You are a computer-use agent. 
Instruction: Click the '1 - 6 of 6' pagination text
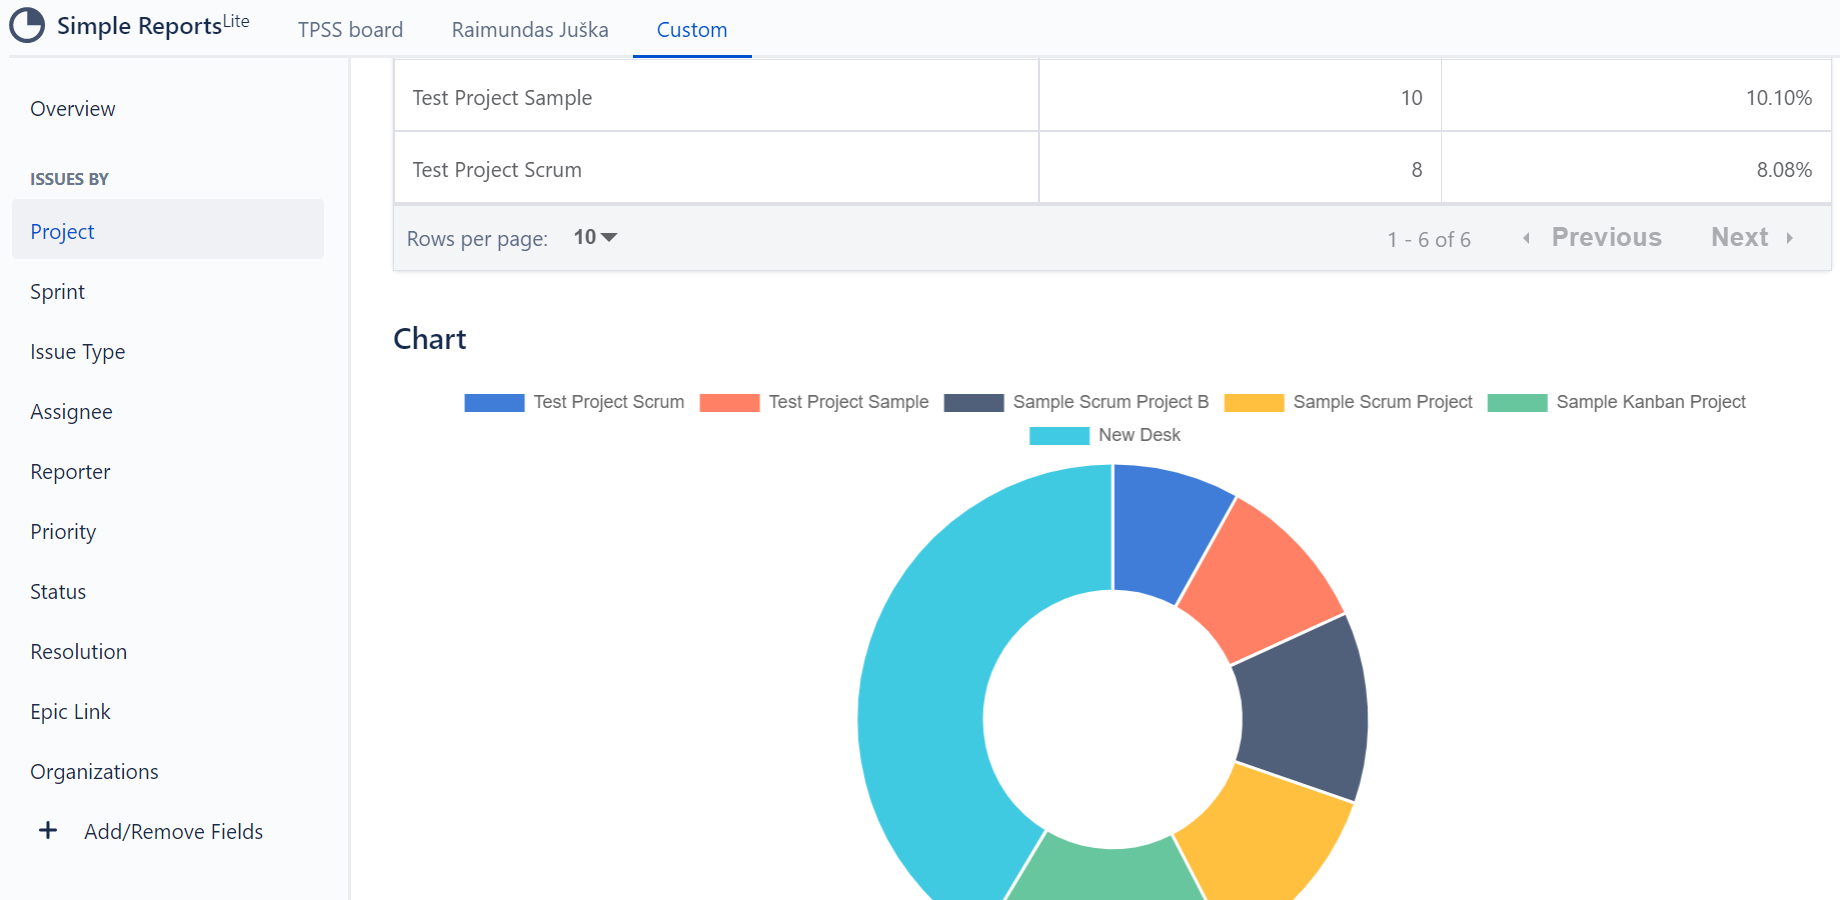1429,239
